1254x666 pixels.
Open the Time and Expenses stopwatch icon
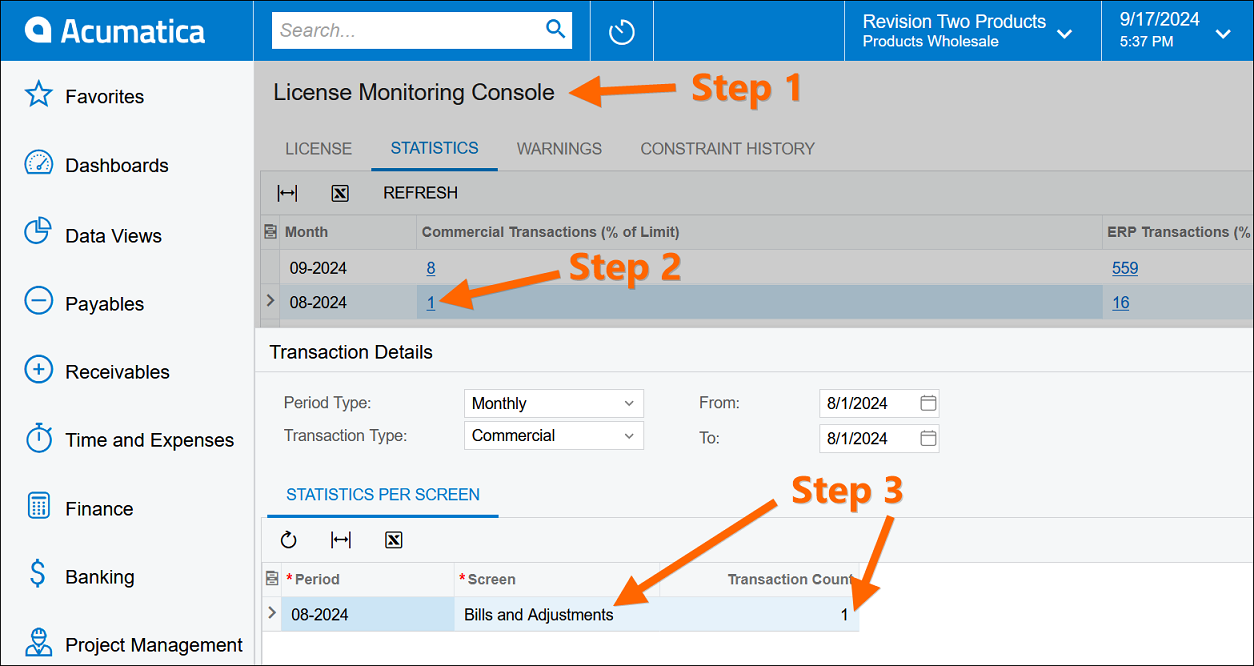tap(38, 439)
